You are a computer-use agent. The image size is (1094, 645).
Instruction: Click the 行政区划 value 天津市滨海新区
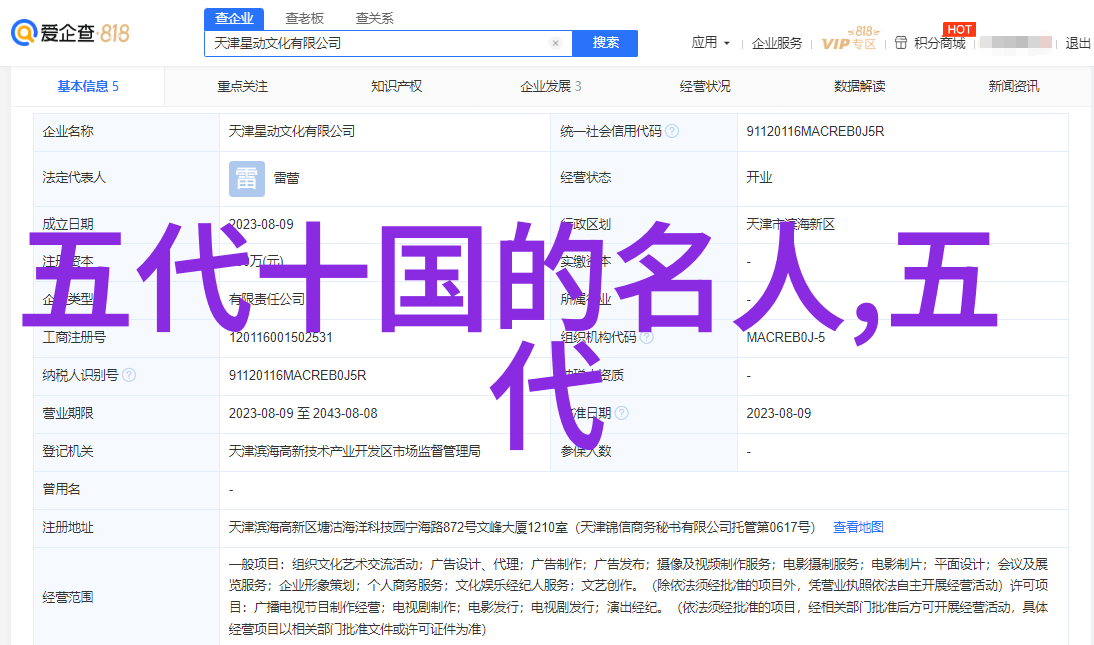[790, 225]
